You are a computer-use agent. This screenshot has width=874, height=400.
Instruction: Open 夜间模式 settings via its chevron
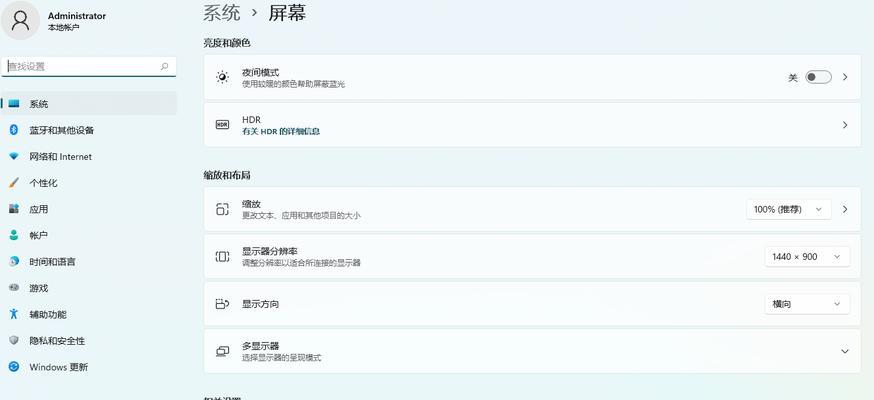click(845, 77)
